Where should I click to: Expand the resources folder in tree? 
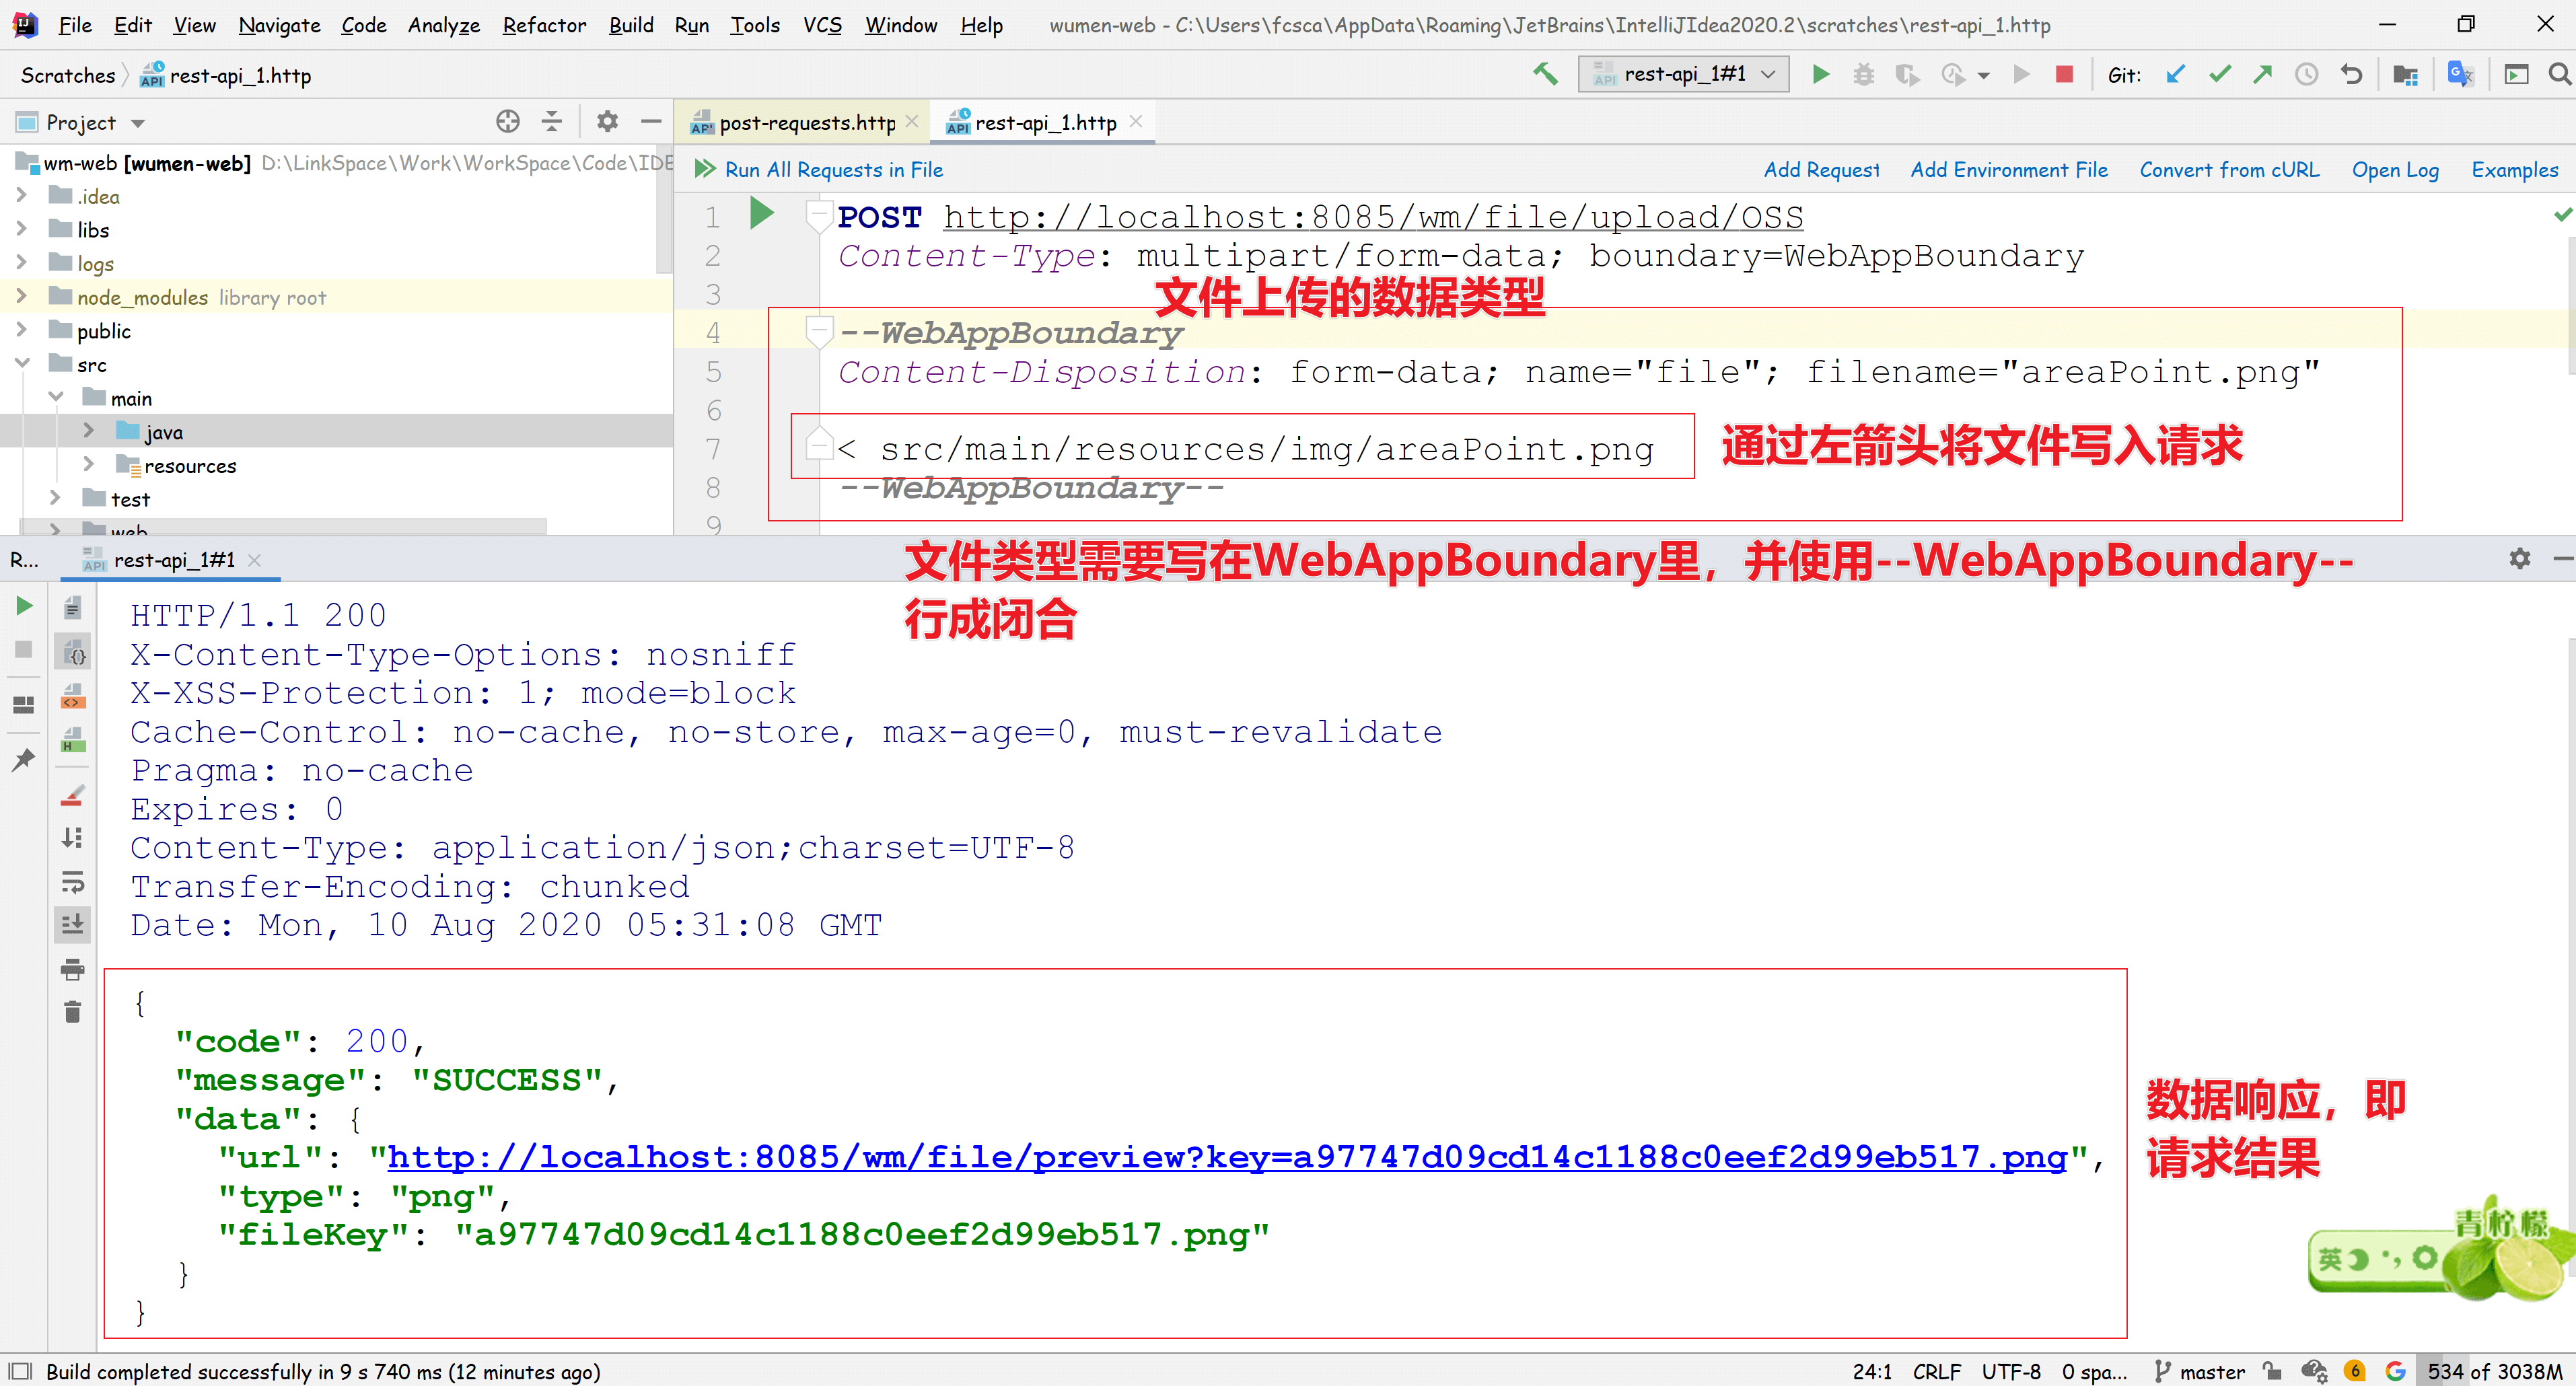(89, 465)
